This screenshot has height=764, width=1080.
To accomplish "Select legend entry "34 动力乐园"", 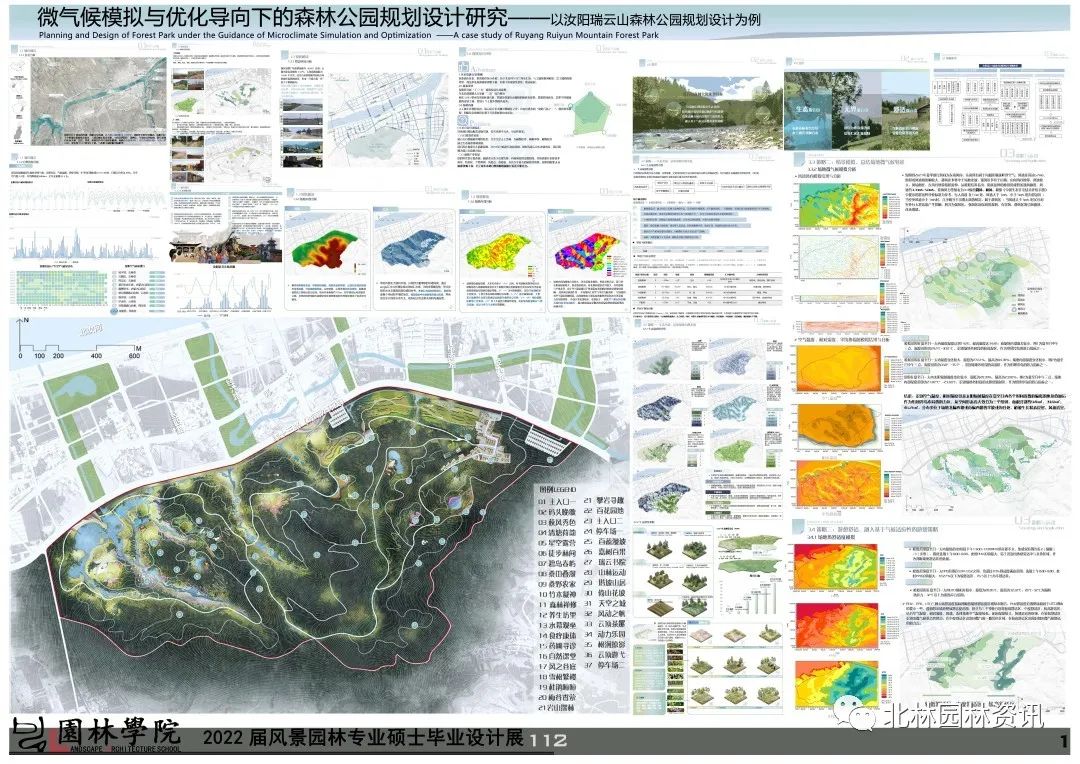I will [x=604, y=634].
